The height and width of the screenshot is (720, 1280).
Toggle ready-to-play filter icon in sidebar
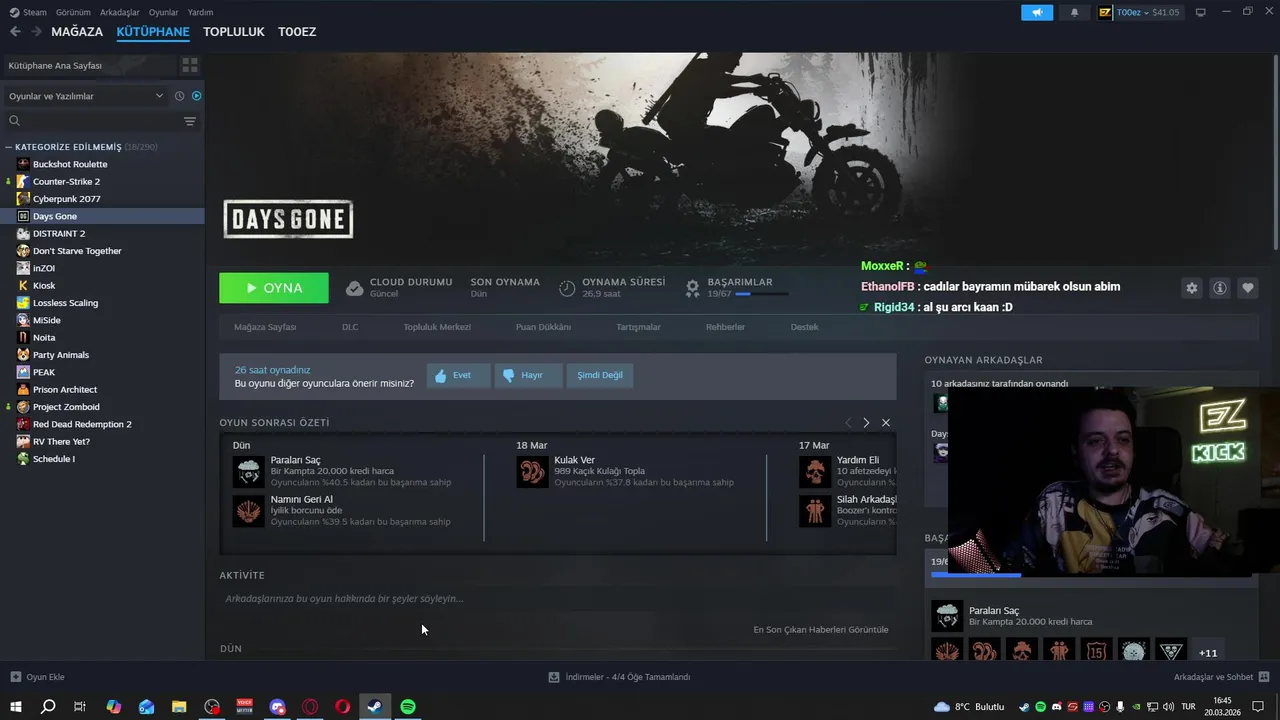pyautogui.click(x=196, y=96)
